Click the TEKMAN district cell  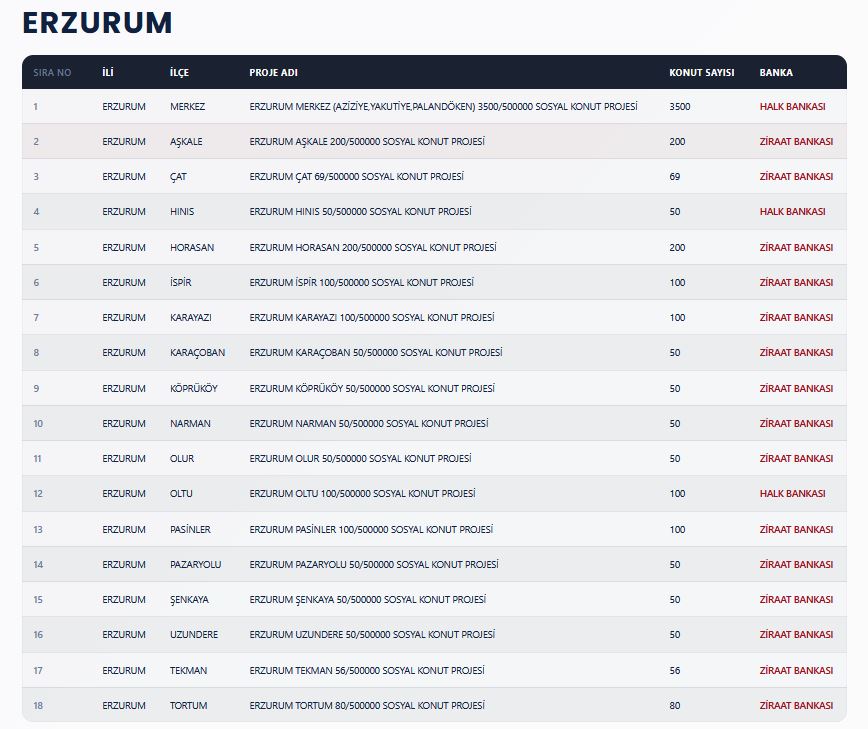188,670
